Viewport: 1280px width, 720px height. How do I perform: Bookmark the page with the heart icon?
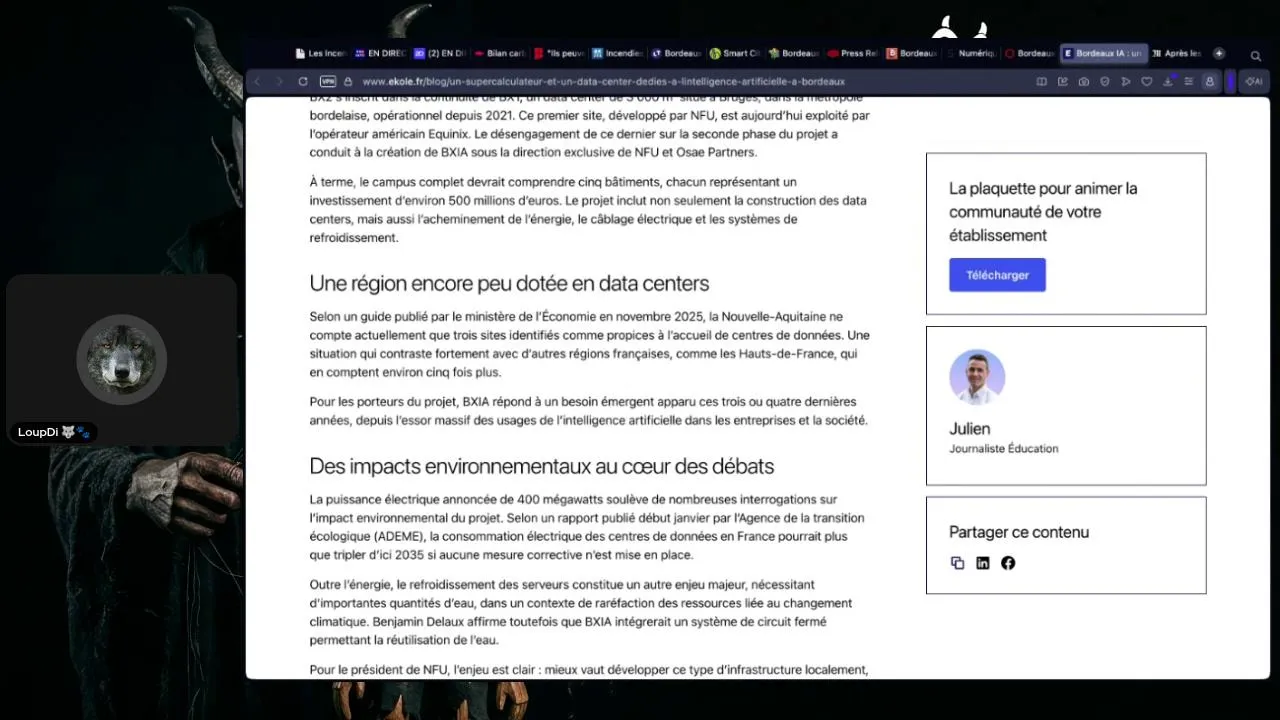tap(1147, 82)
